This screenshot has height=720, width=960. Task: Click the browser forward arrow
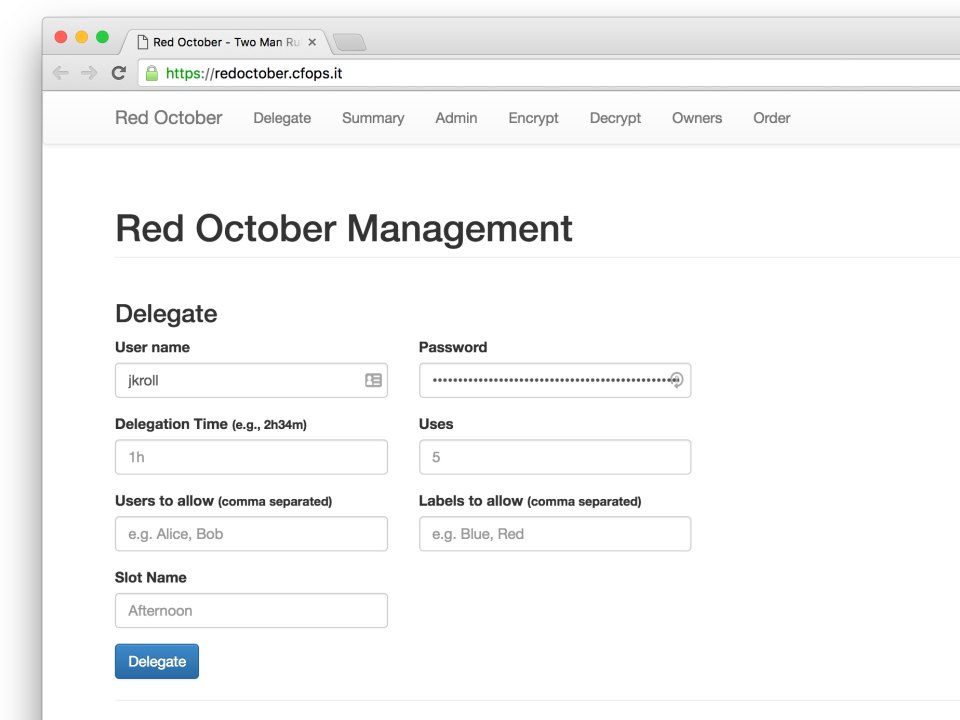(89, 73)
